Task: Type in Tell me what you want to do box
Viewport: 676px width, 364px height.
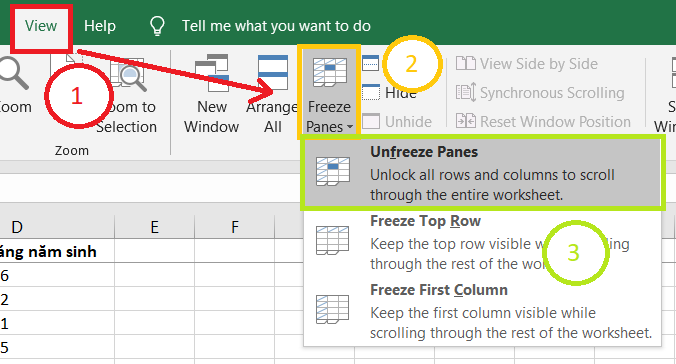Action: (x=276, y=26)
